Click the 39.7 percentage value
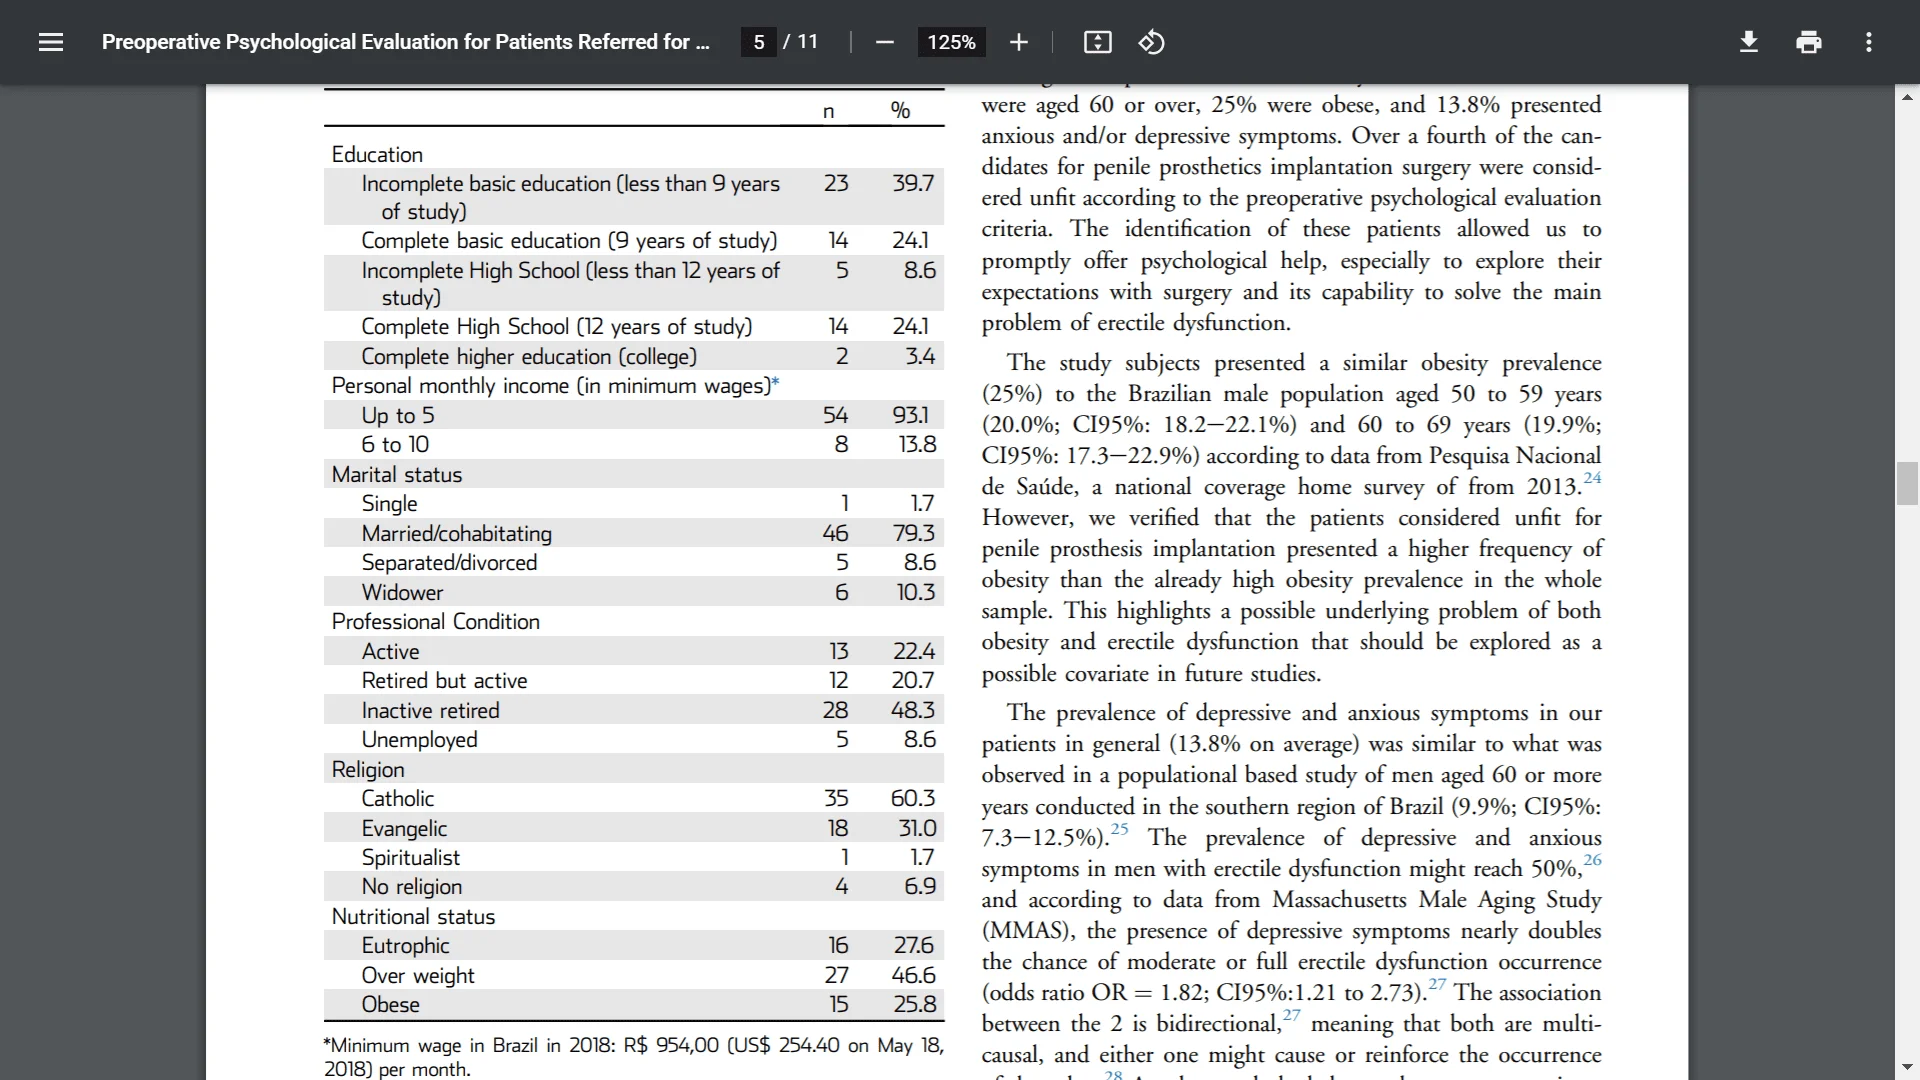This screenshot has height=1080, width=1920. coord(913,183)
